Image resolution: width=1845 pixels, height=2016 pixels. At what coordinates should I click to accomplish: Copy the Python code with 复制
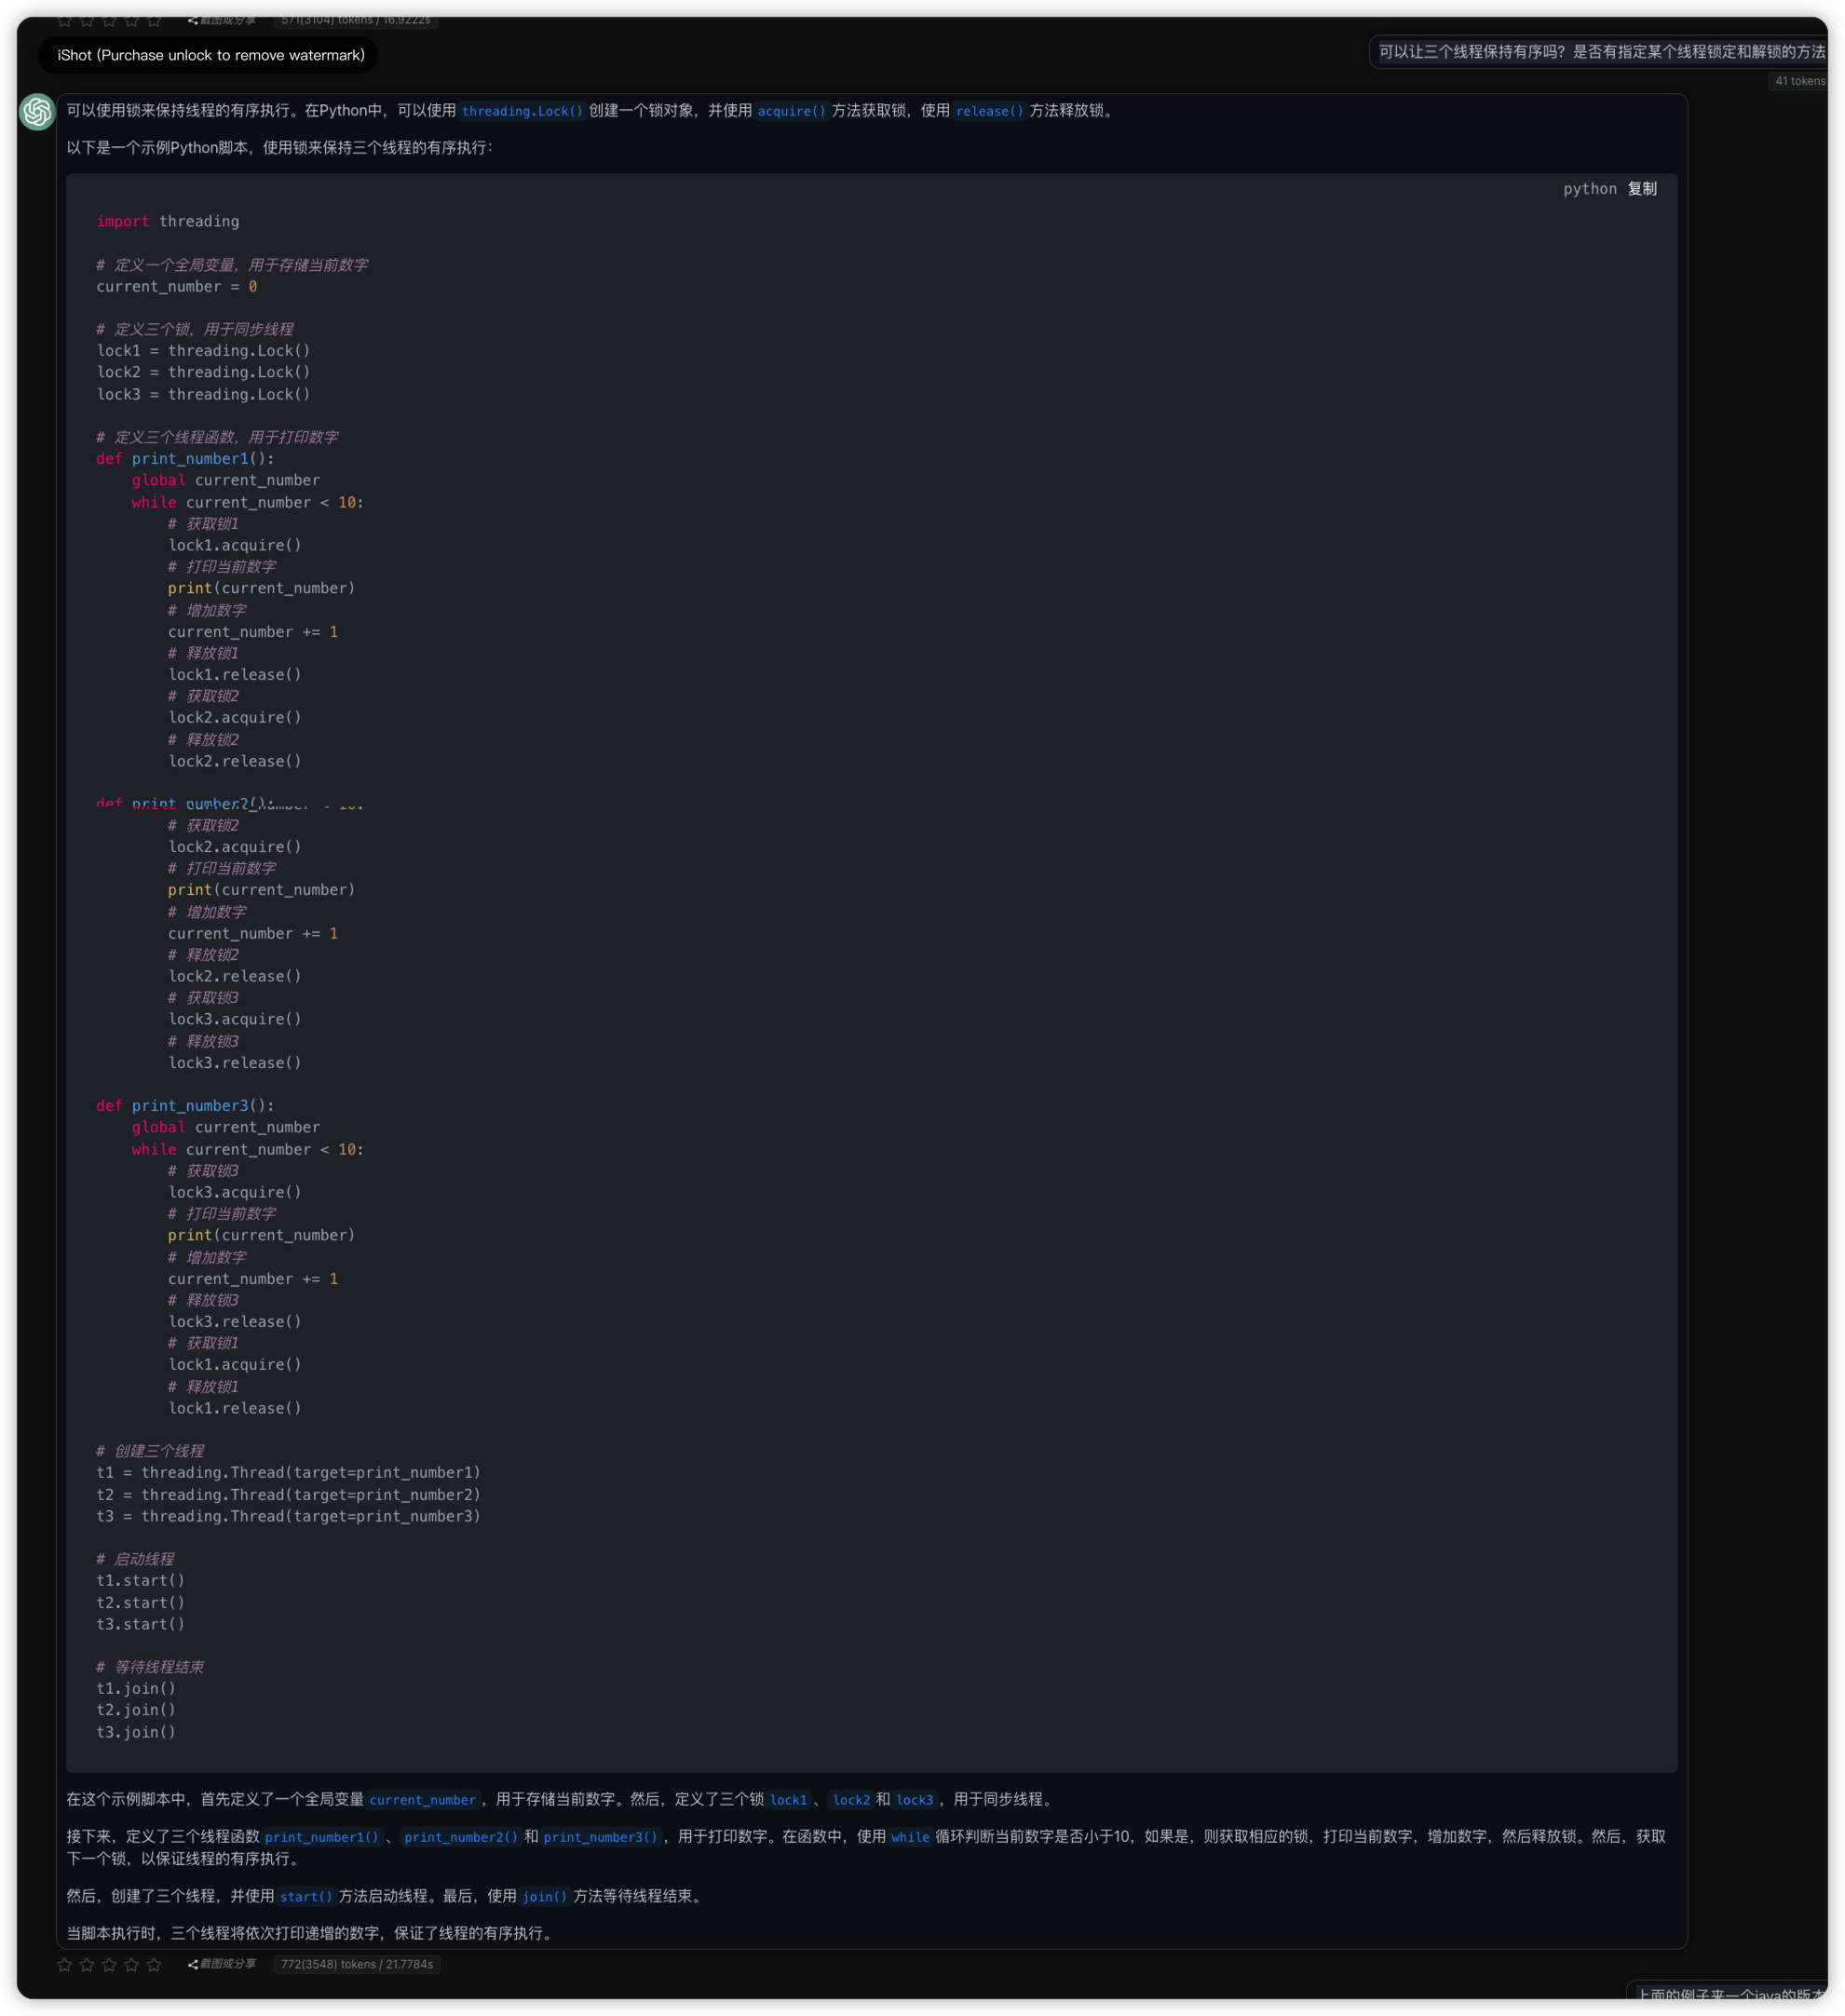pos(1641,189)
